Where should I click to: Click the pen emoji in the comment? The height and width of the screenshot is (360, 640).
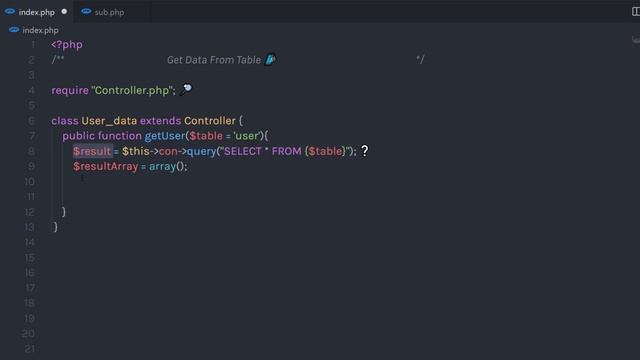pyautogui.click(x=270, y=60)
